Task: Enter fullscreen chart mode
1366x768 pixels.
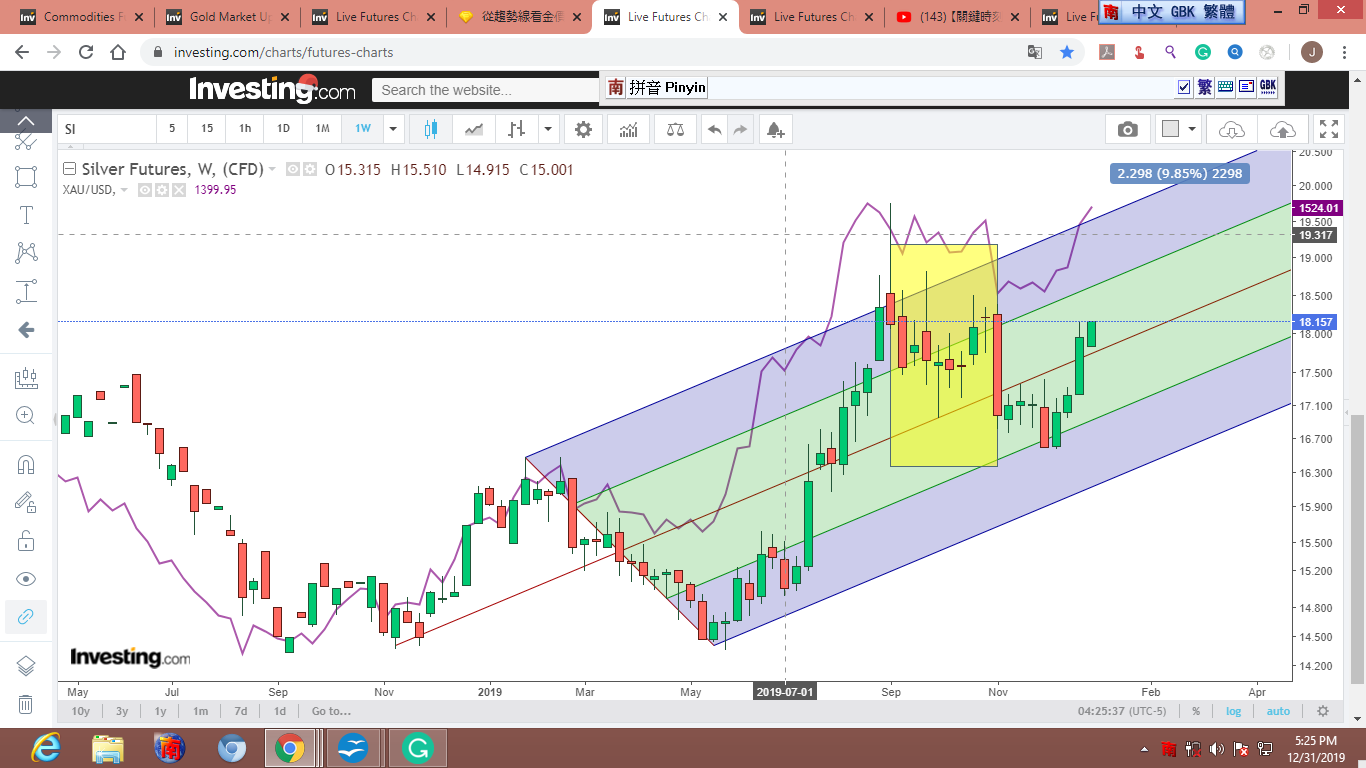Action: (x=1328, y=129)
